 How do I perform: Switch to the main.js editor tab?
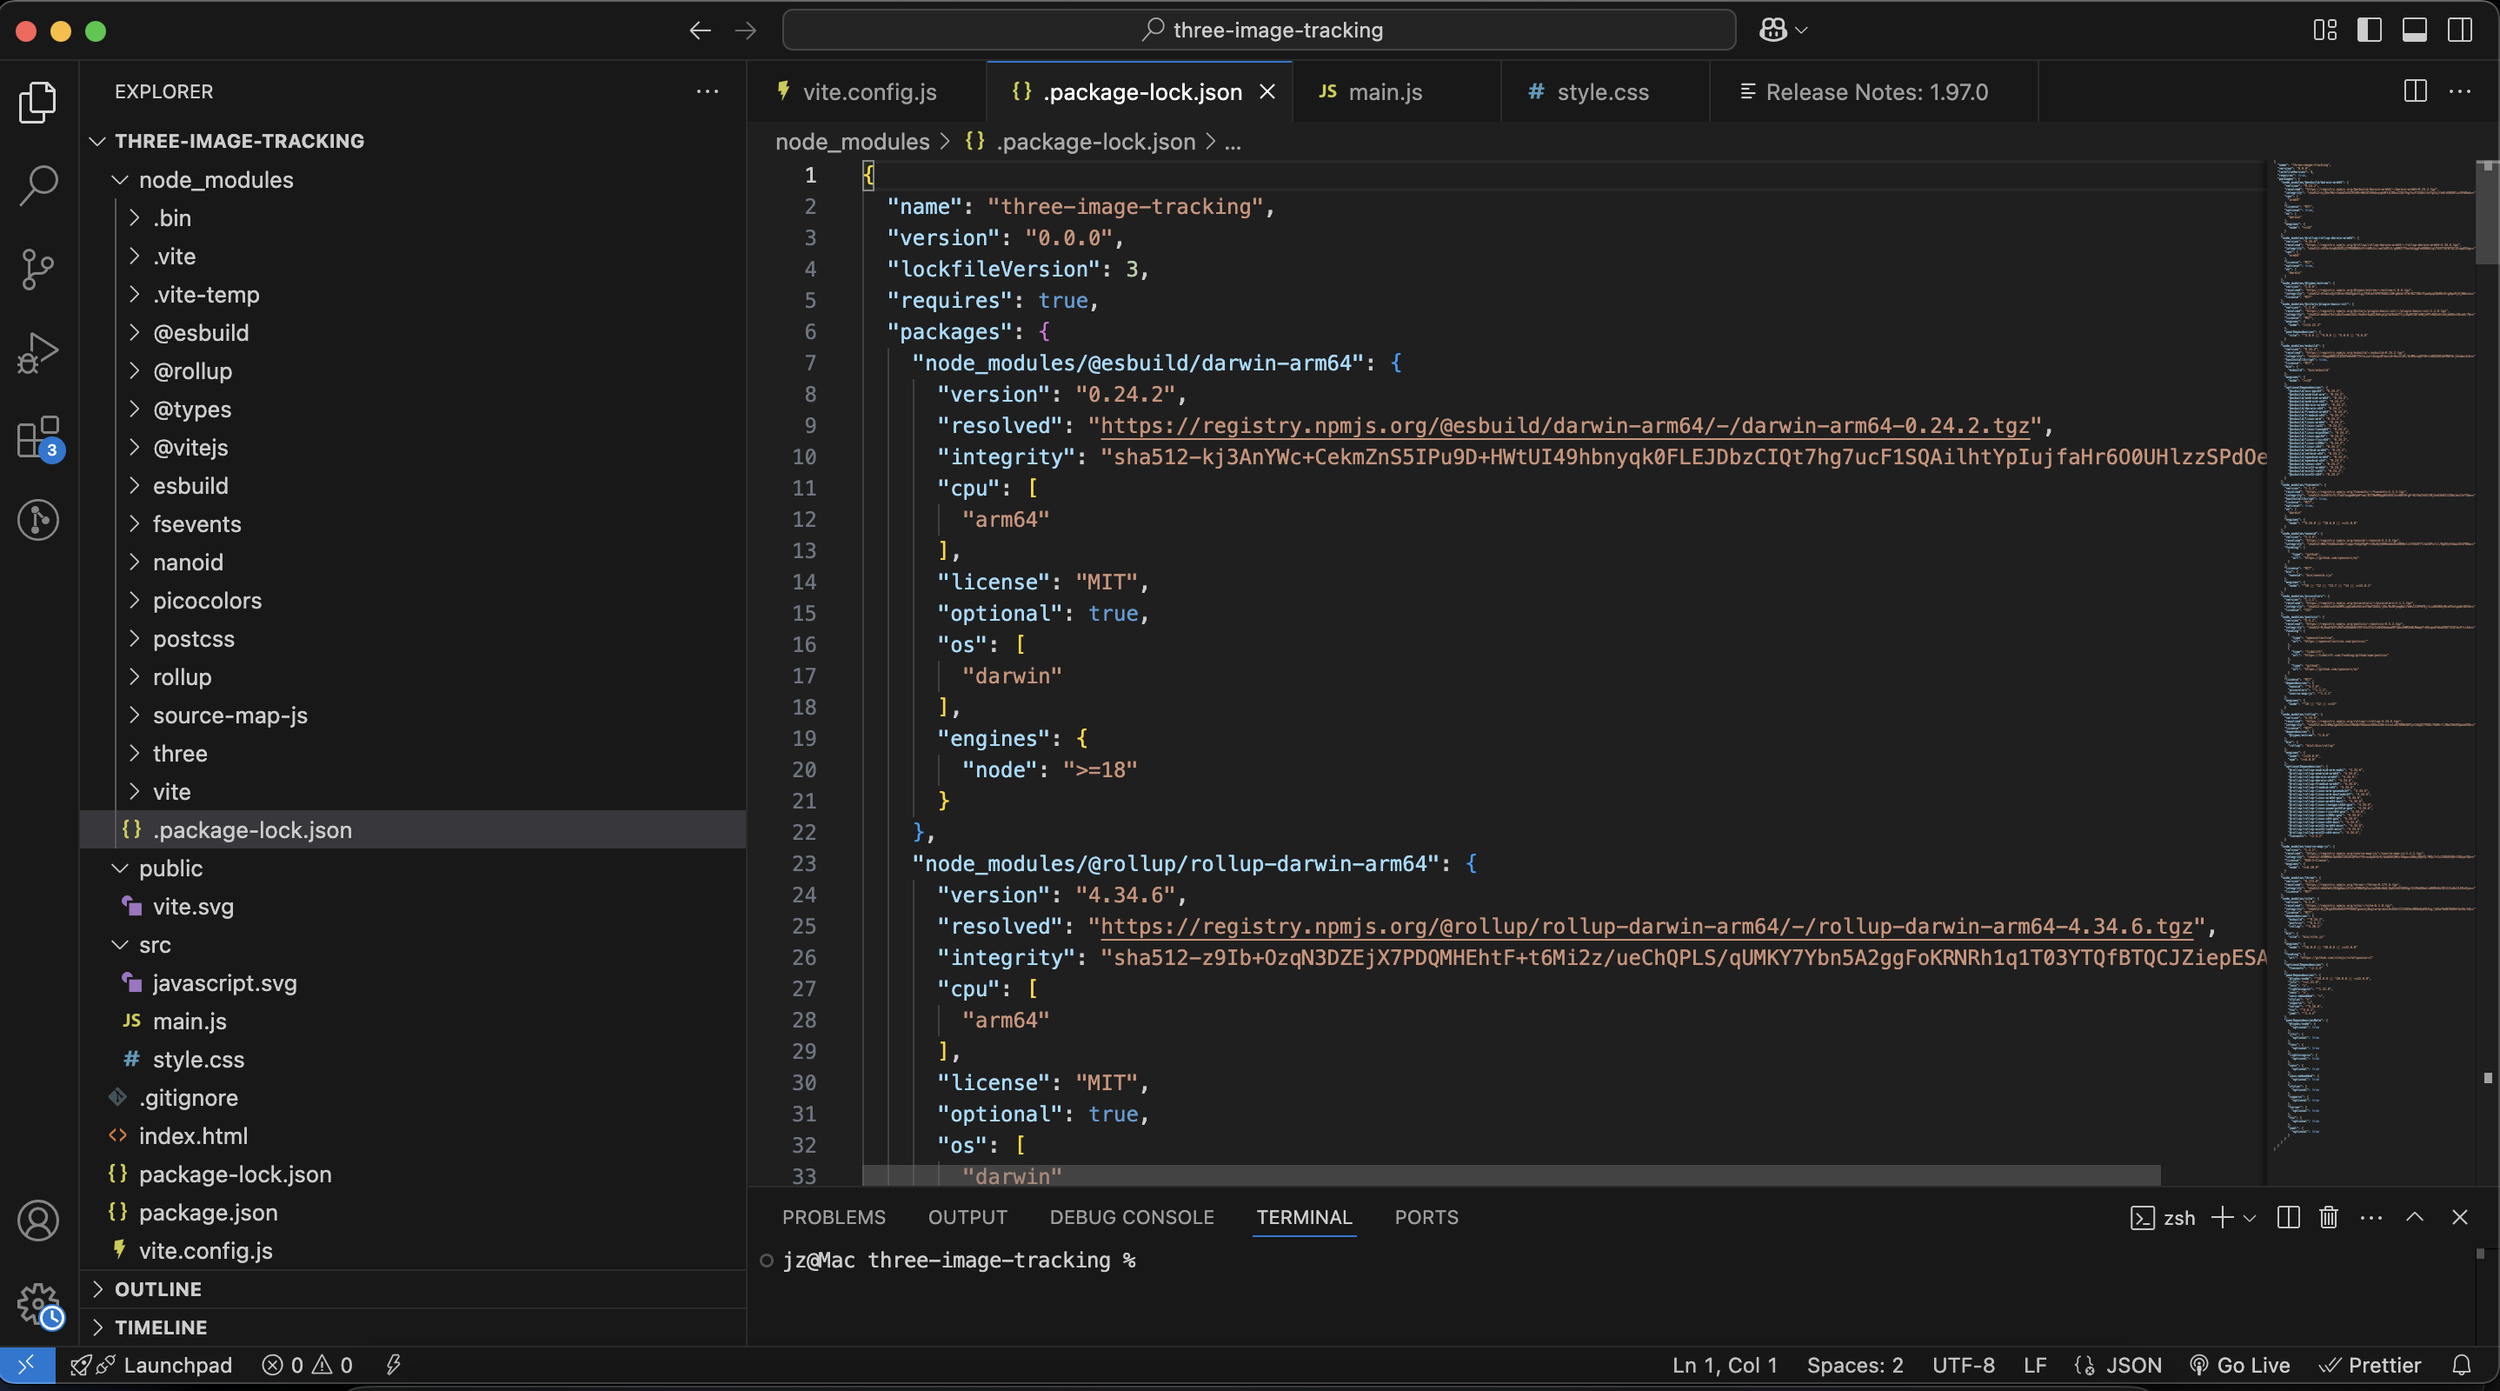point(1384,92)
